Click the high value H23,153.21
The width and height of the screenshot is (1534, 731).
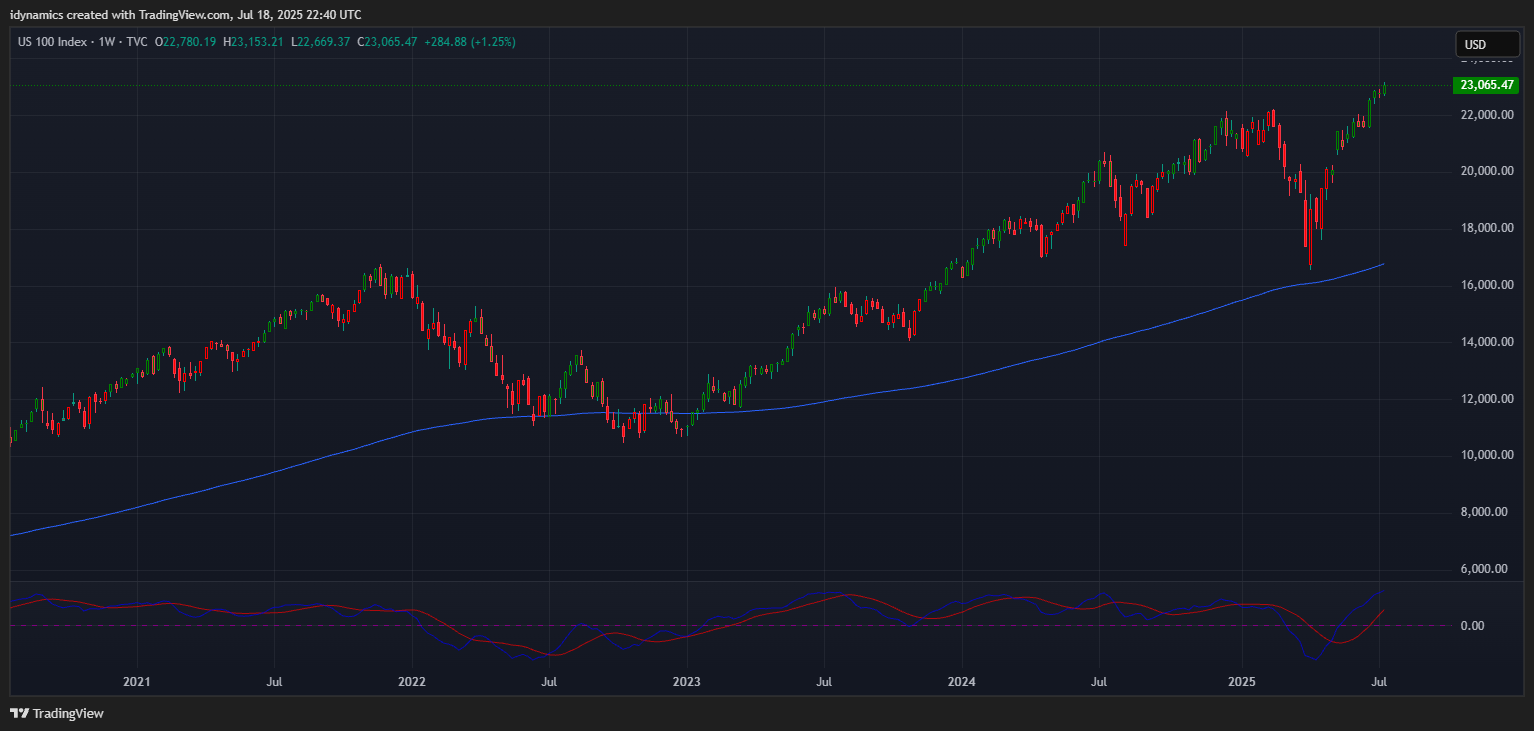click(x=254, y=42)
